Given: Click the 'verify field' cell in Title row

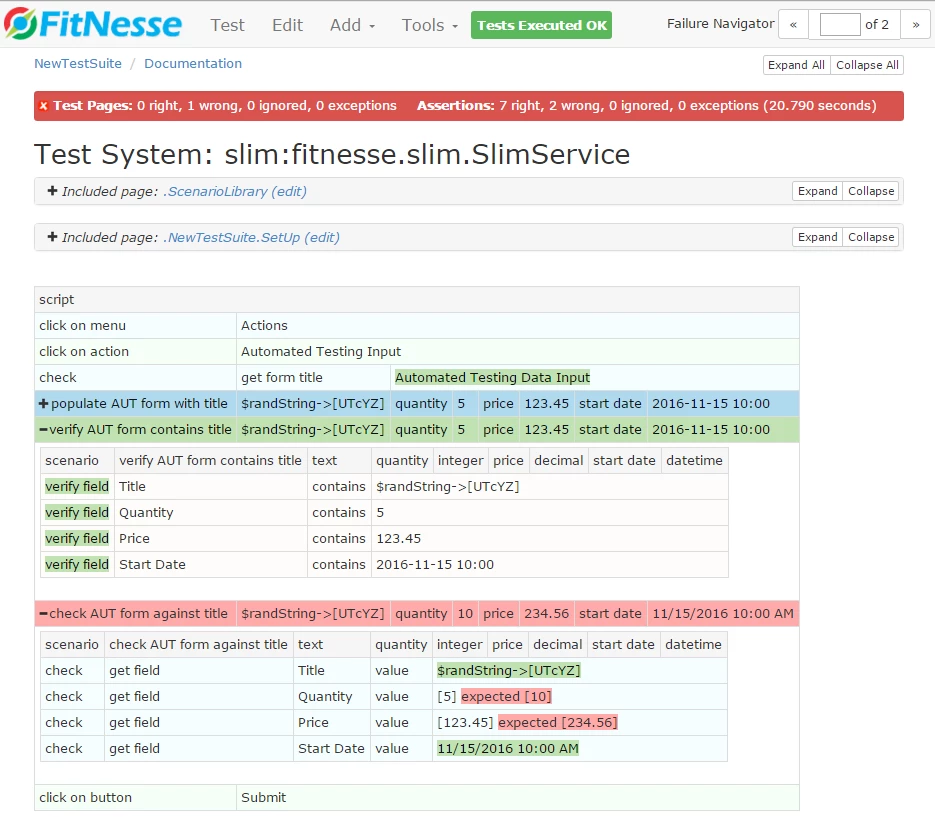Looking at the screenshot, I should coord(77,487).
